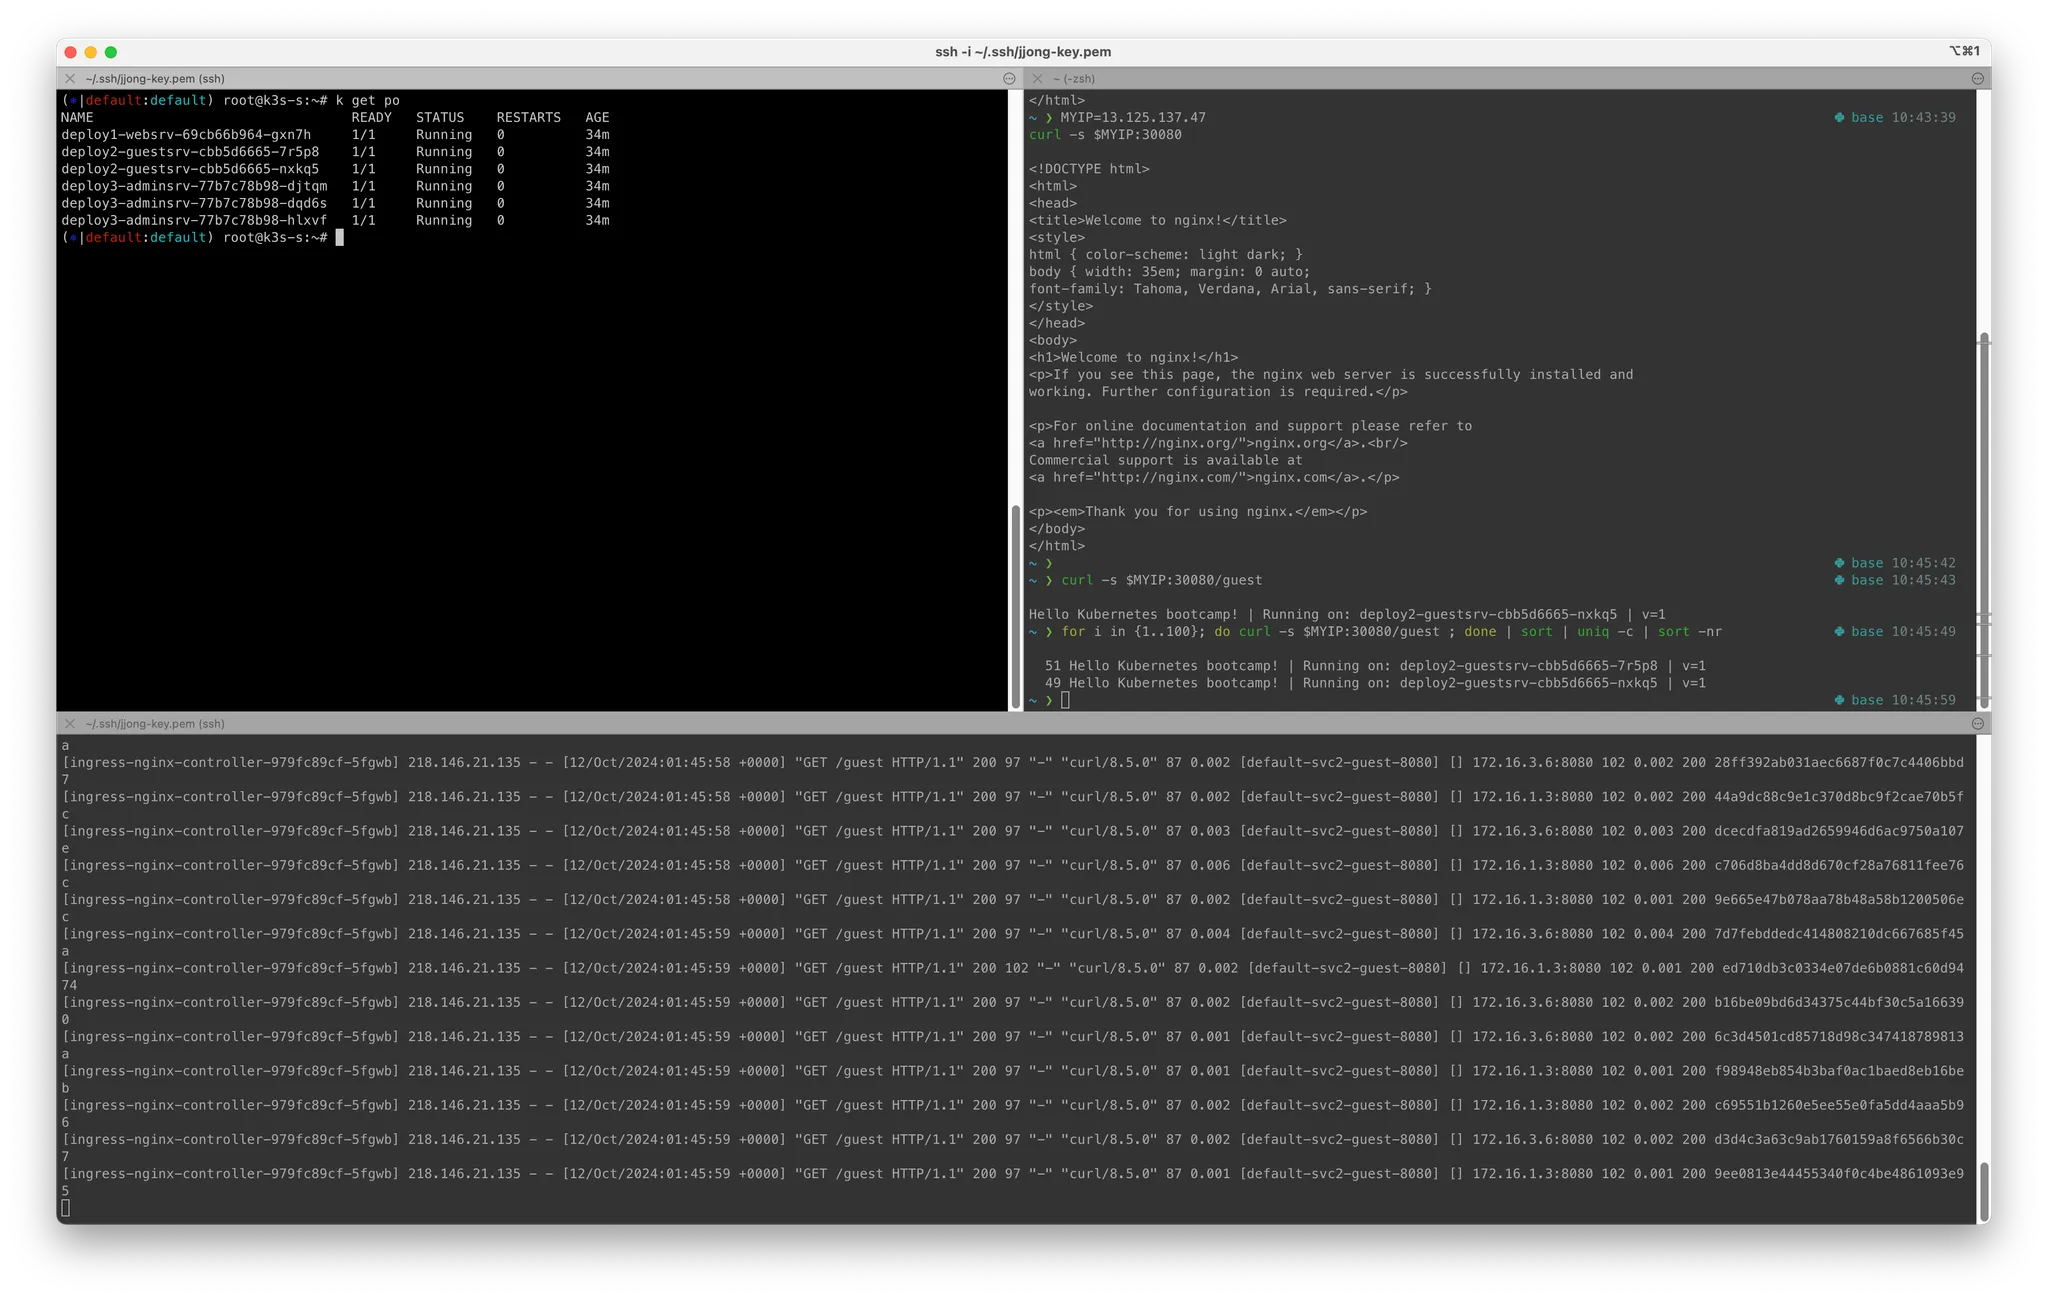Click the green zoom traffic light
Image resolution: width=2048 pixels, height=1299 pixels.
click(x=111, y=52)
